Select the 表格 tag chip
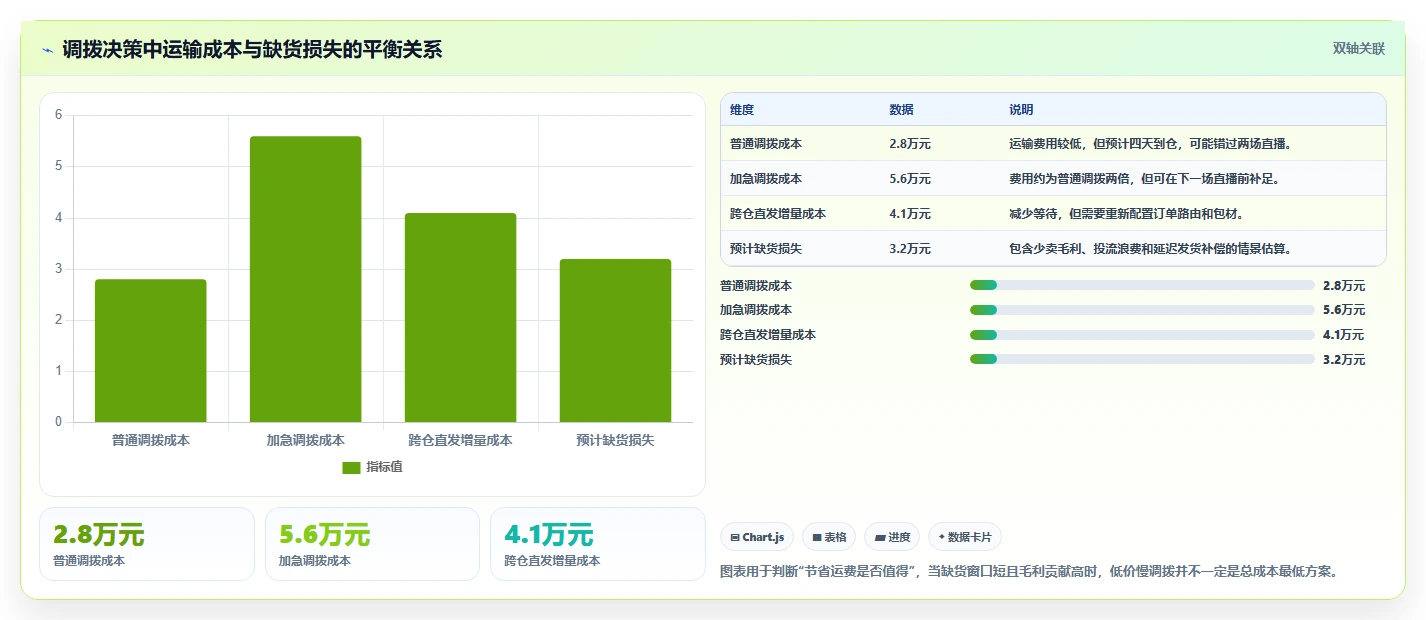The width and height of the screenshot is (1426, 620). pos(829,537)
